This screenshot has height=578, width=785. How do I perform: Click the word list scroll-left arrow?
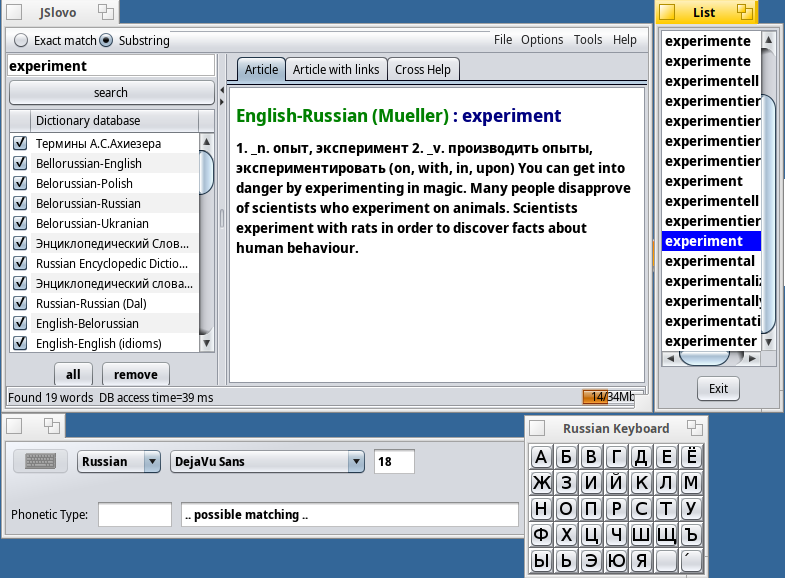coord(670,358)
